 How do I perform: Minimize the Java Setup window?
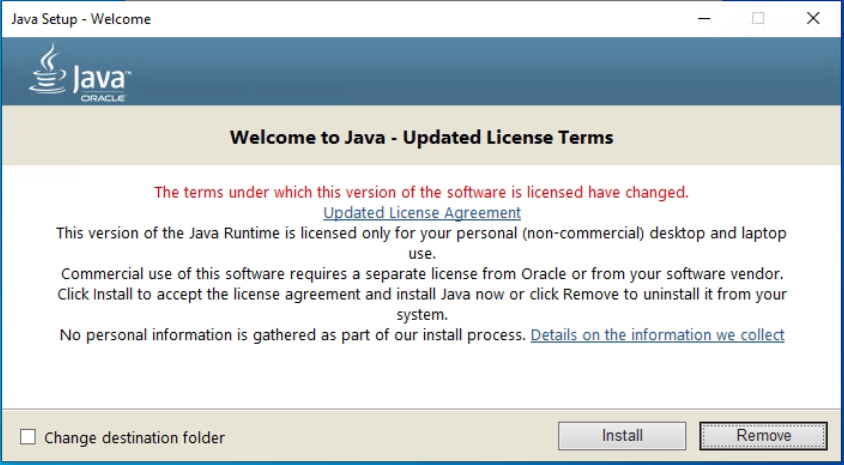(704, 18)
